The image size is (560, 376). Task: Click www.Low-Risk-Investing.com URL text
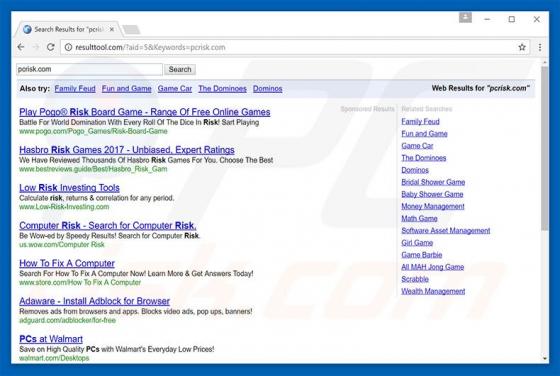coord(64,207)
